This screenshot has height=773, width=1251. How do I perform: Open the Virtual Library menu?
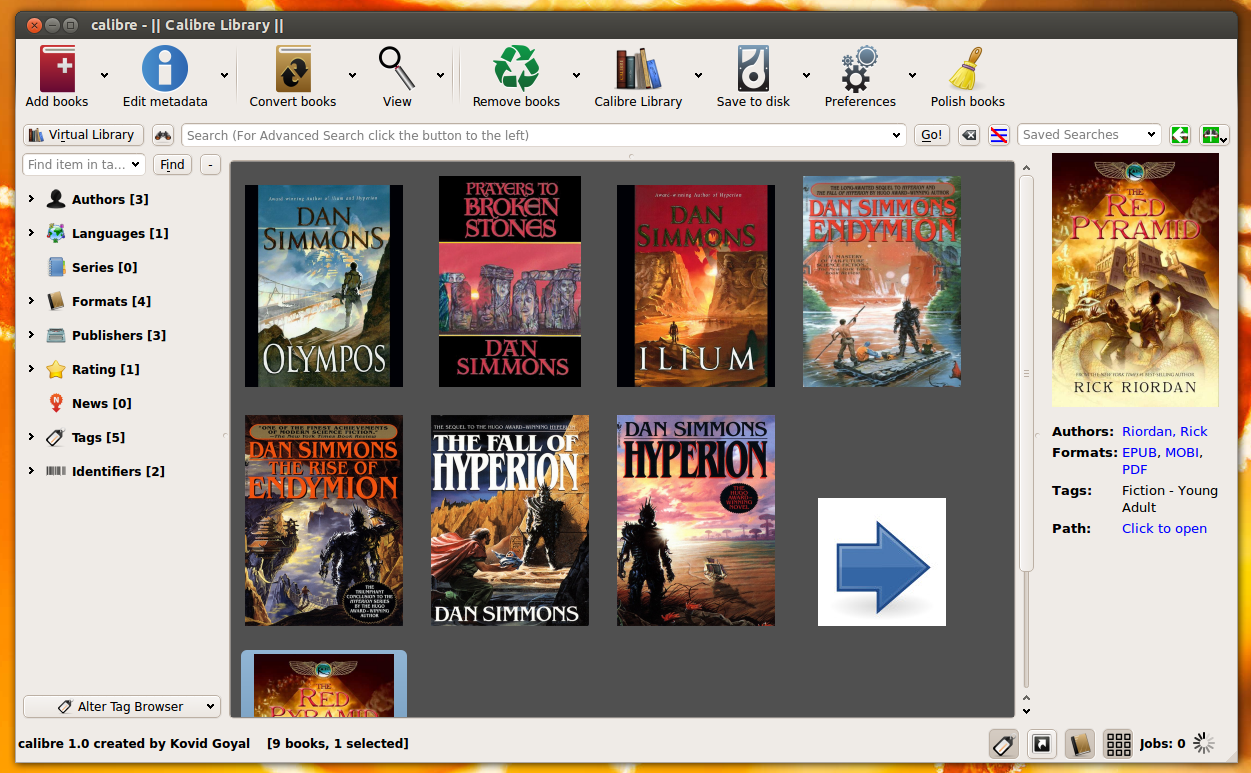(x=84, y=135)
